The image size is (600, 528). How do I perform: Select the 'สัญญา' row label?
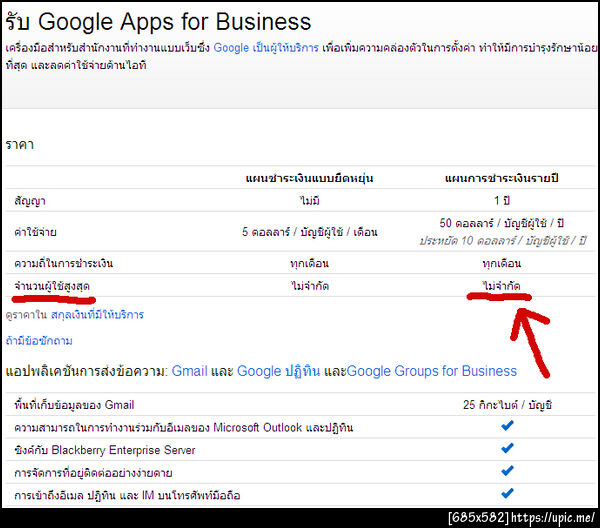click(x=29, y=201)
